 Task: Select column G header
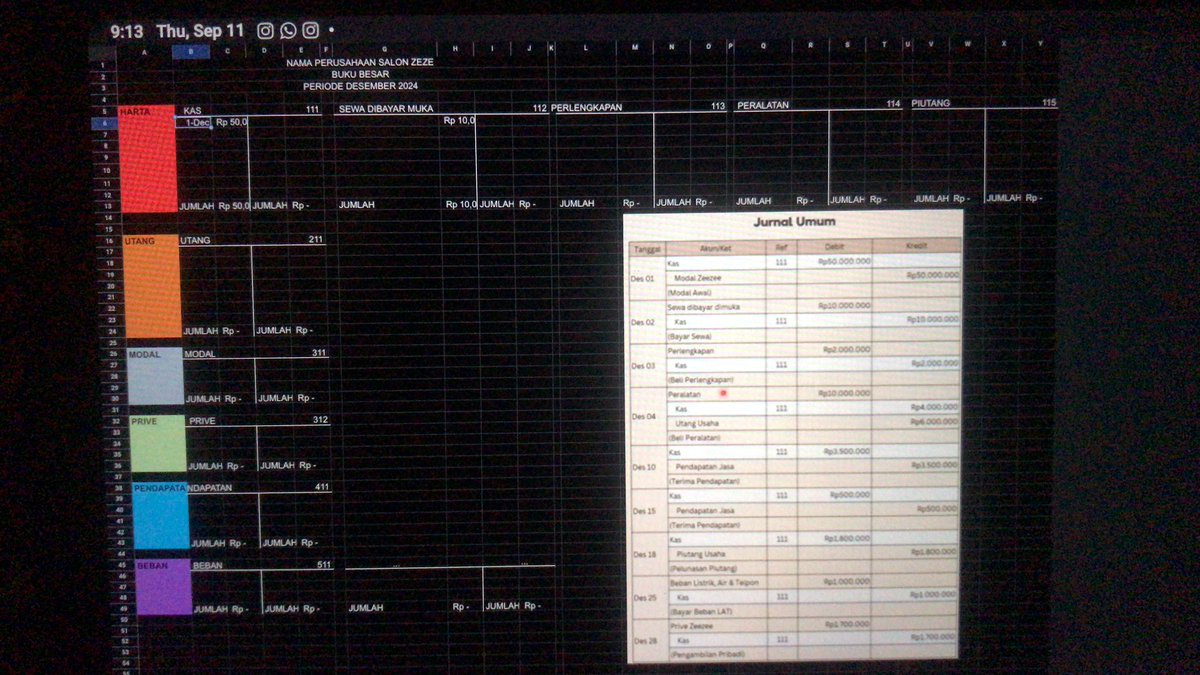coord(385,48)
